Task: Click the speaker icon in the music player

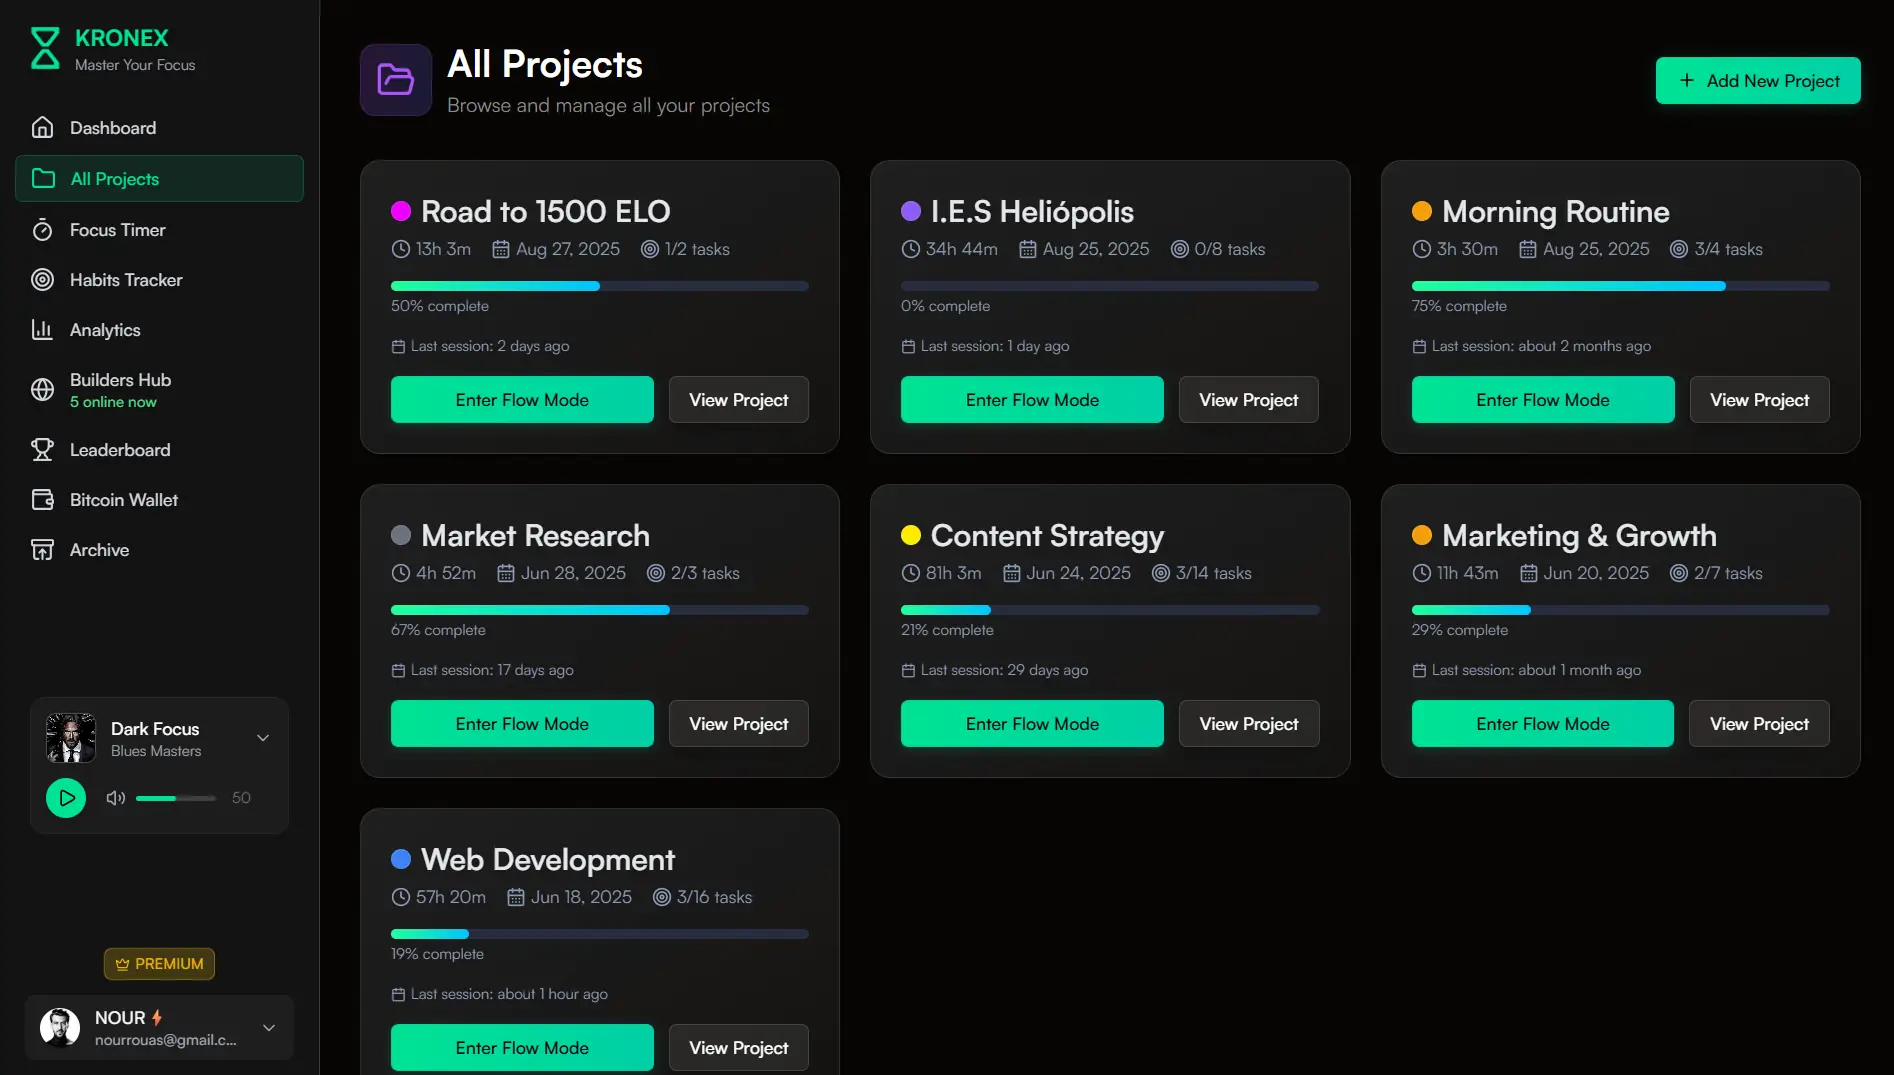Action: point(115,798)
